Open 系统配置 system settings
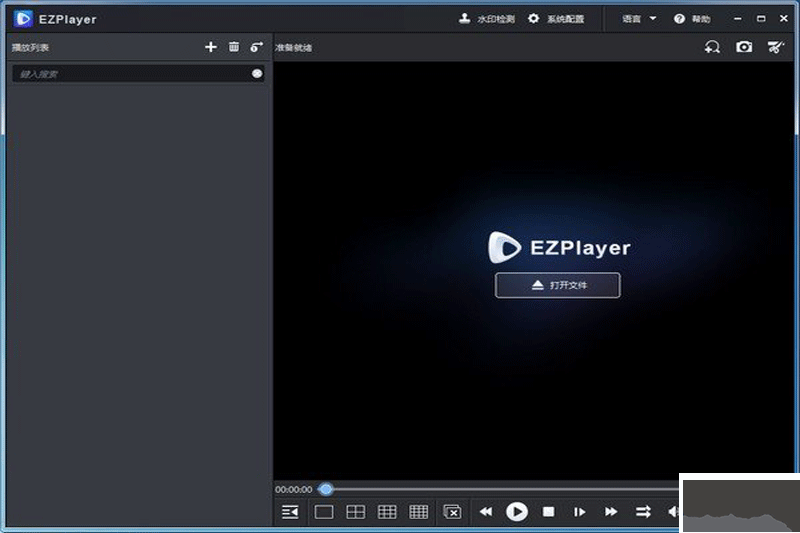The image size is (800, 533). [x=556, y=19]
